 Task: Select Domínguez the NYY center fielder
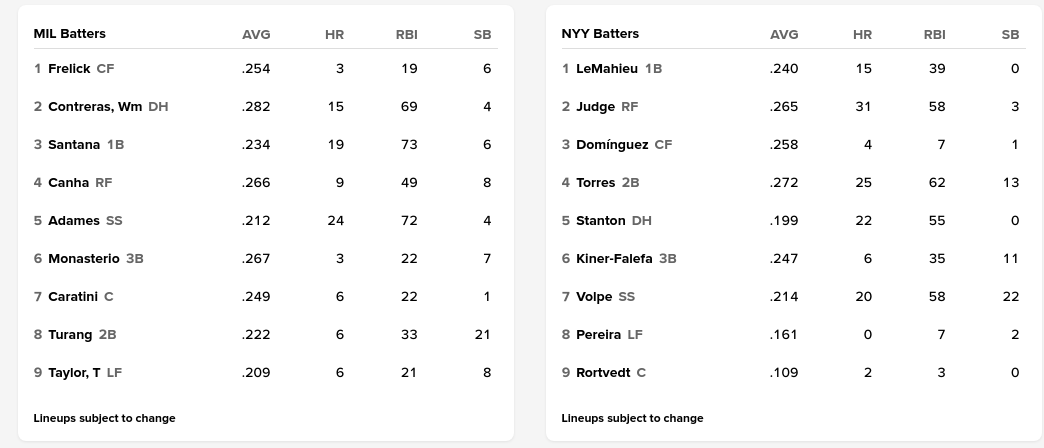(x=612, y=145)
